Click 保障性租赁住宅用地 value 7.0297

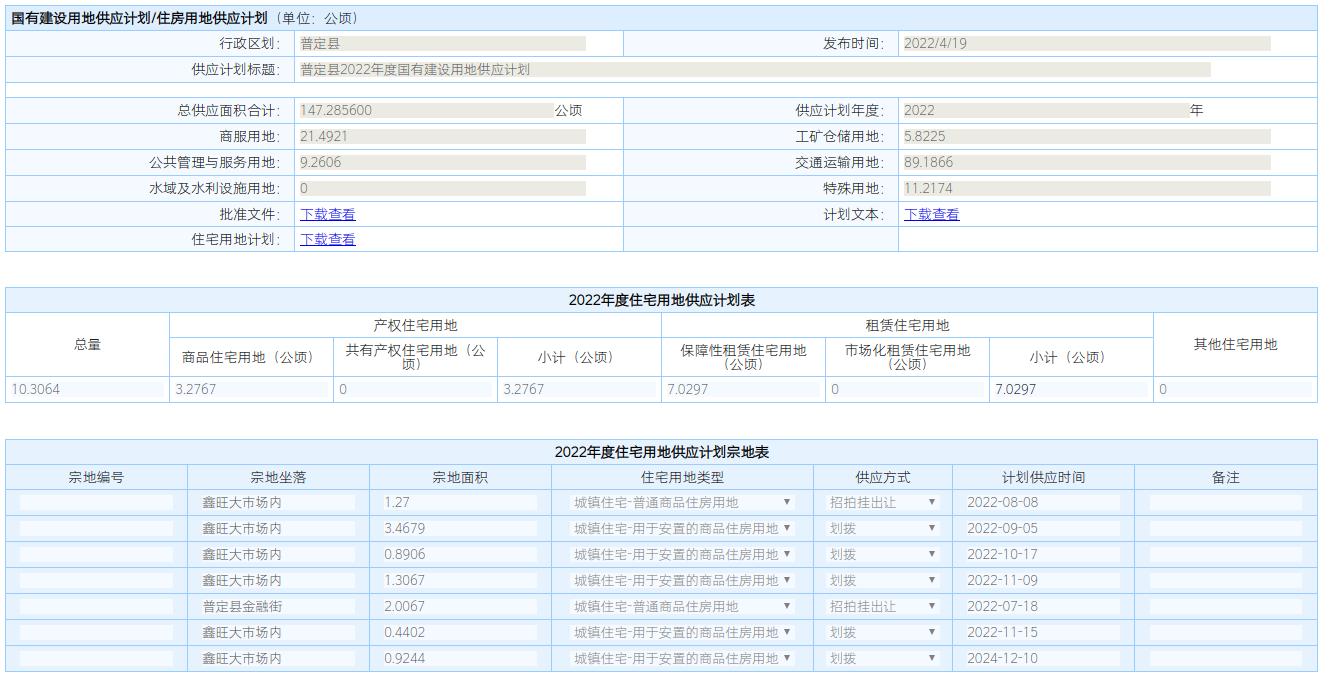(743, 390)
